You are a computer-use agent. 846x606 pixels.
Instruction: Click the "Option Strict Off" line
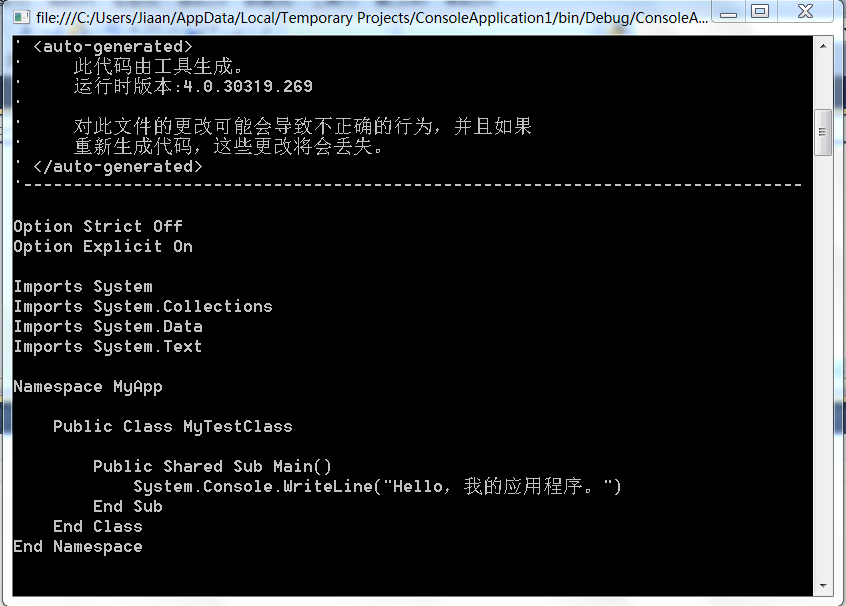(98, 227)
